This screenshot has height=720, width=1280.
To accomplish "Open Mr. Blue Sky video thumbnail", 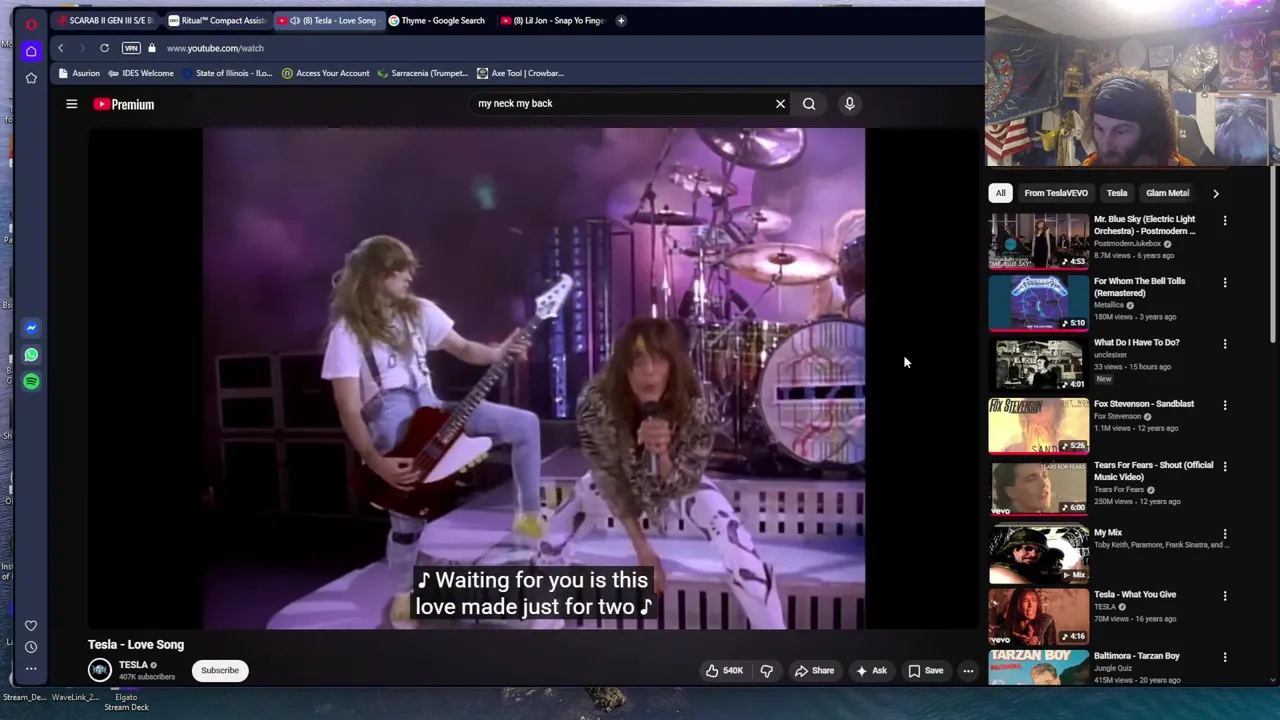I will coord(1039,241).
